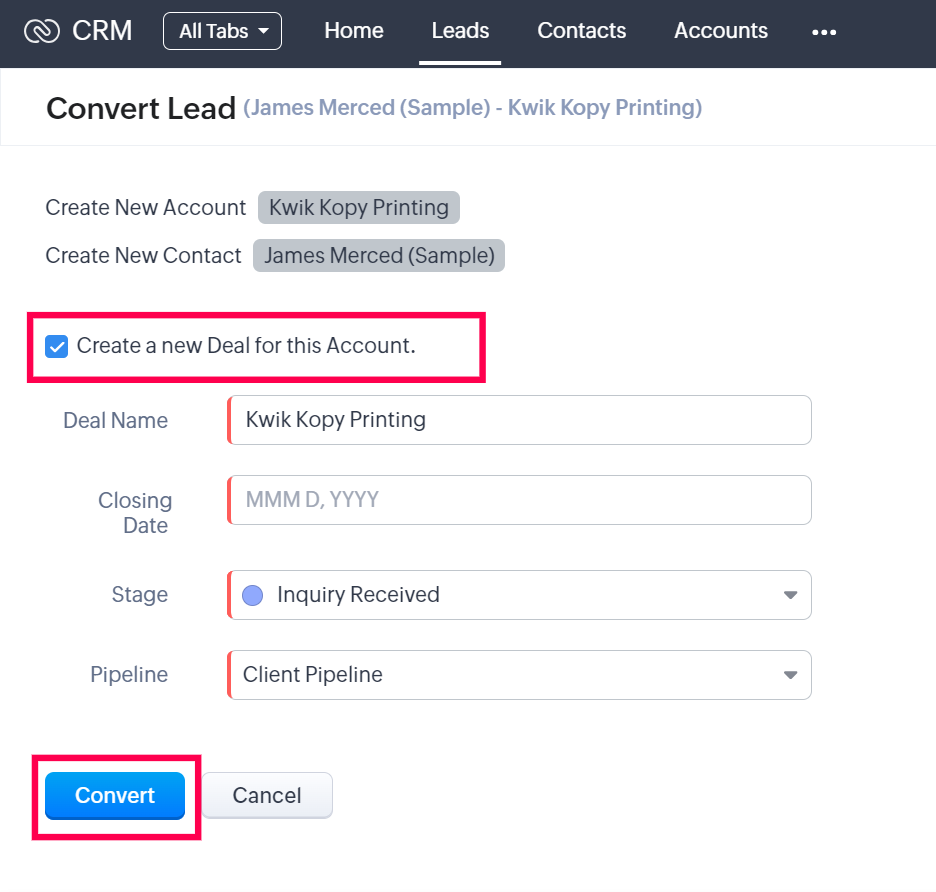Image resolution: width=936 pixels, height=892 pixels.
Task: Click the Cancel button
Action: point(267,795)
